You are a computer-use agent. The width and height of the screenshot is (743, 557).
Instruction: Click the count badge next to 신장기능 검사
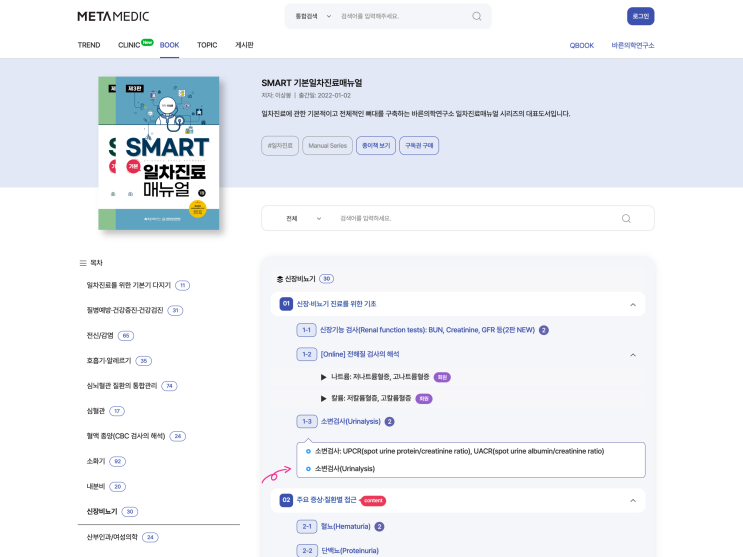coord(544,330)
